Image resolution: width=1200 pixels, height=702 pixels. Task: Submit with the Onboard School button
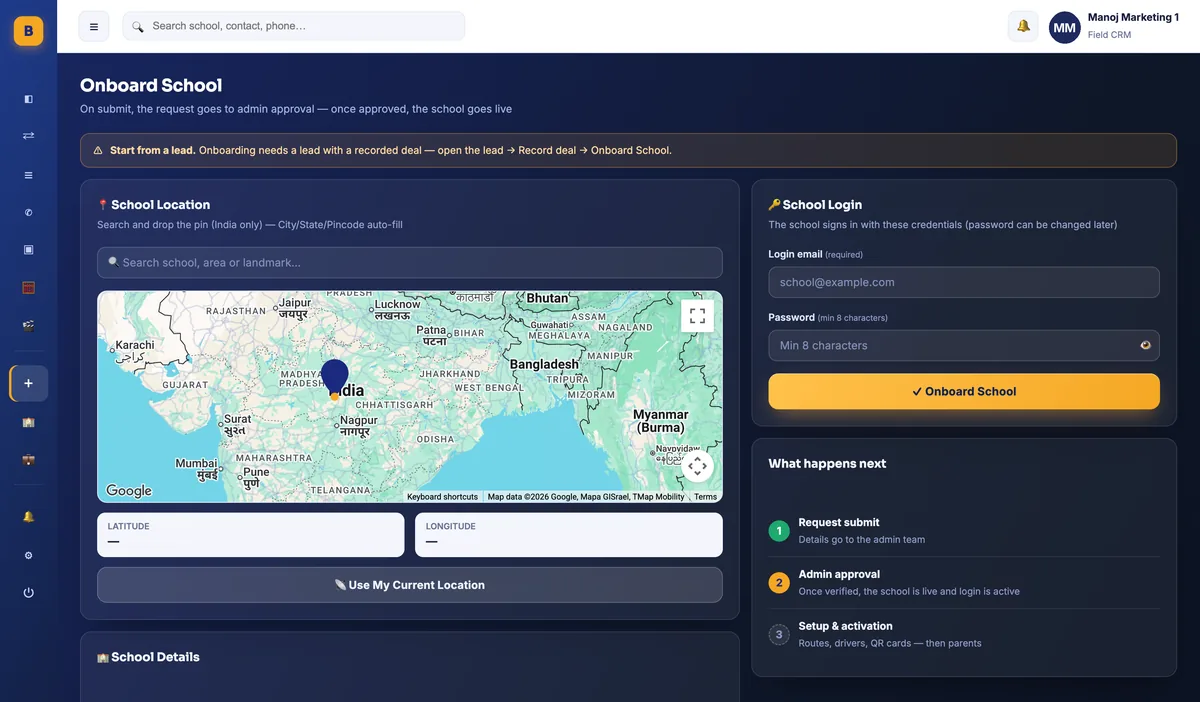tap(964, 391)
